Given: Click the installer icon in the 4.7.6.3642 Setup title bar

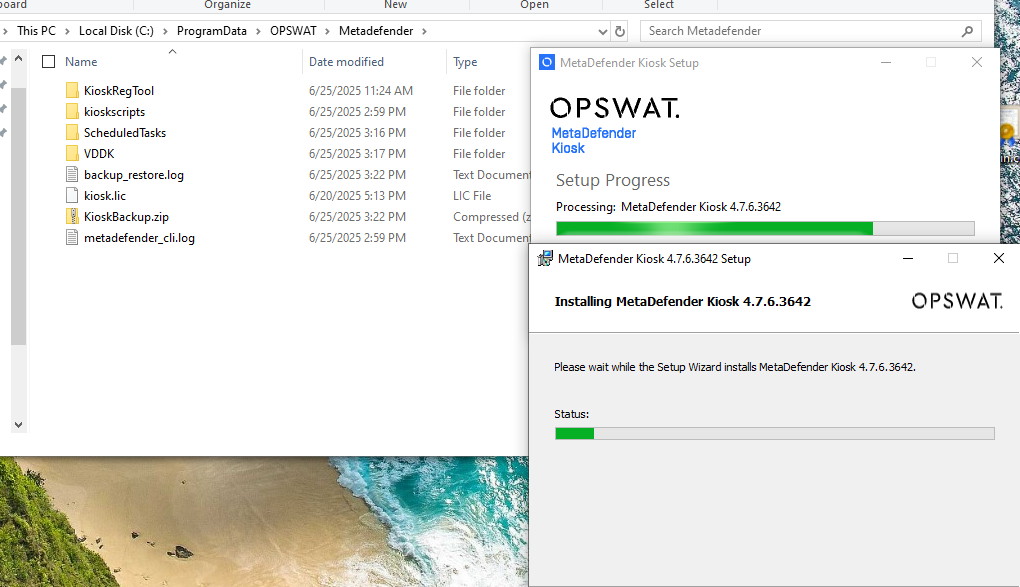Looking at the screenshot, I should pyautogui.click(x=545, y=258).
